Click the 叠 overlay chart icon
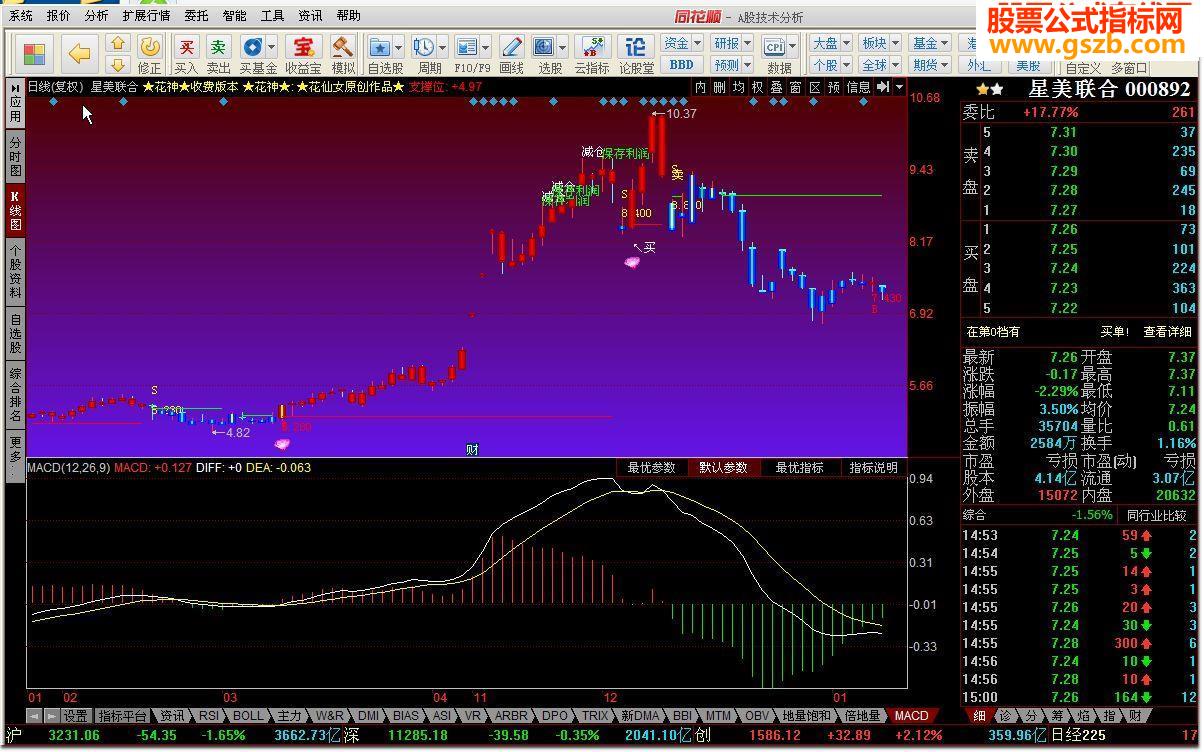 click(776, 87)
